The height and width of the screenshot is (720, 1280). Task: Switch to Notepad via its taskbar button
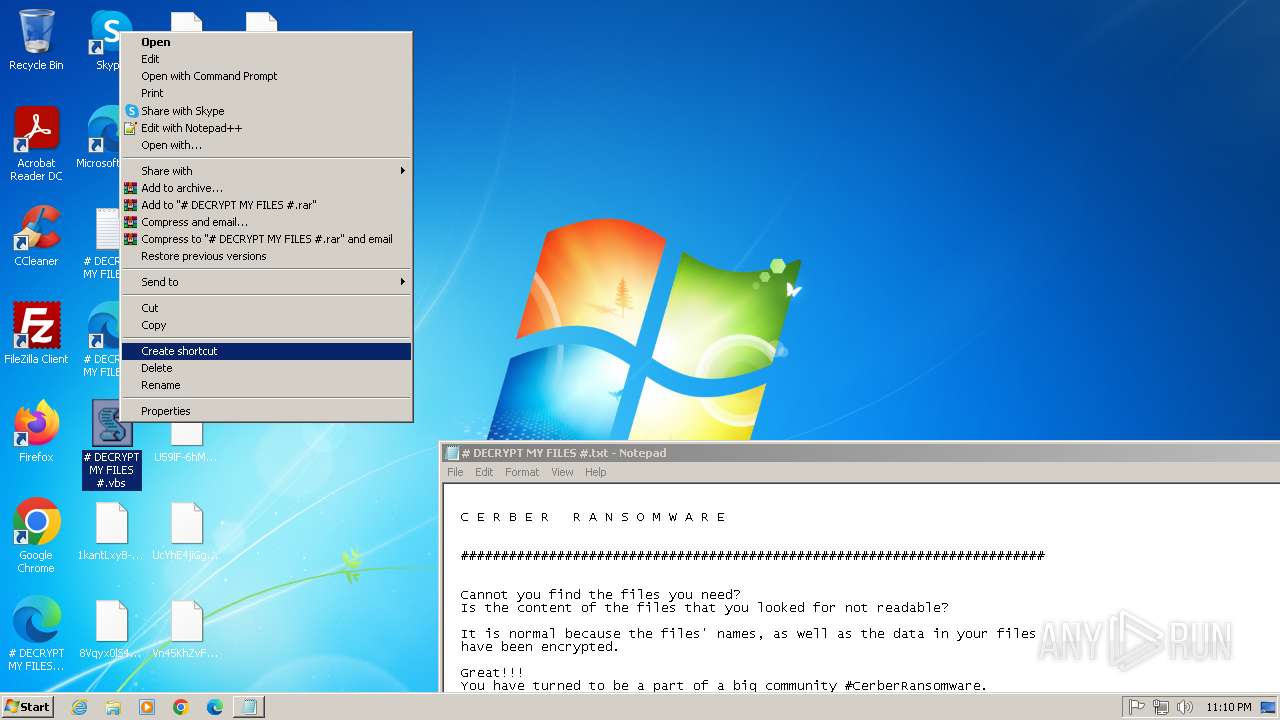[249, 707]
